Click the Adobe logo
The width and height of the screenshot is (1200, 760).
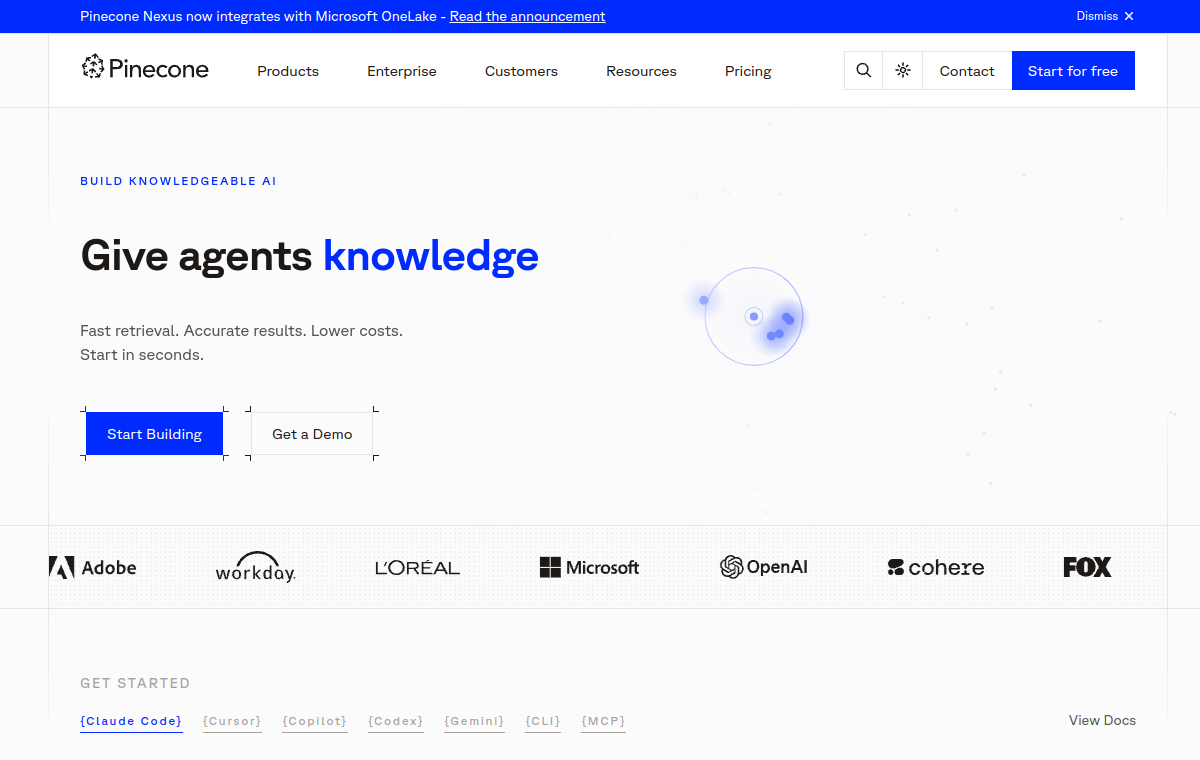93,567
